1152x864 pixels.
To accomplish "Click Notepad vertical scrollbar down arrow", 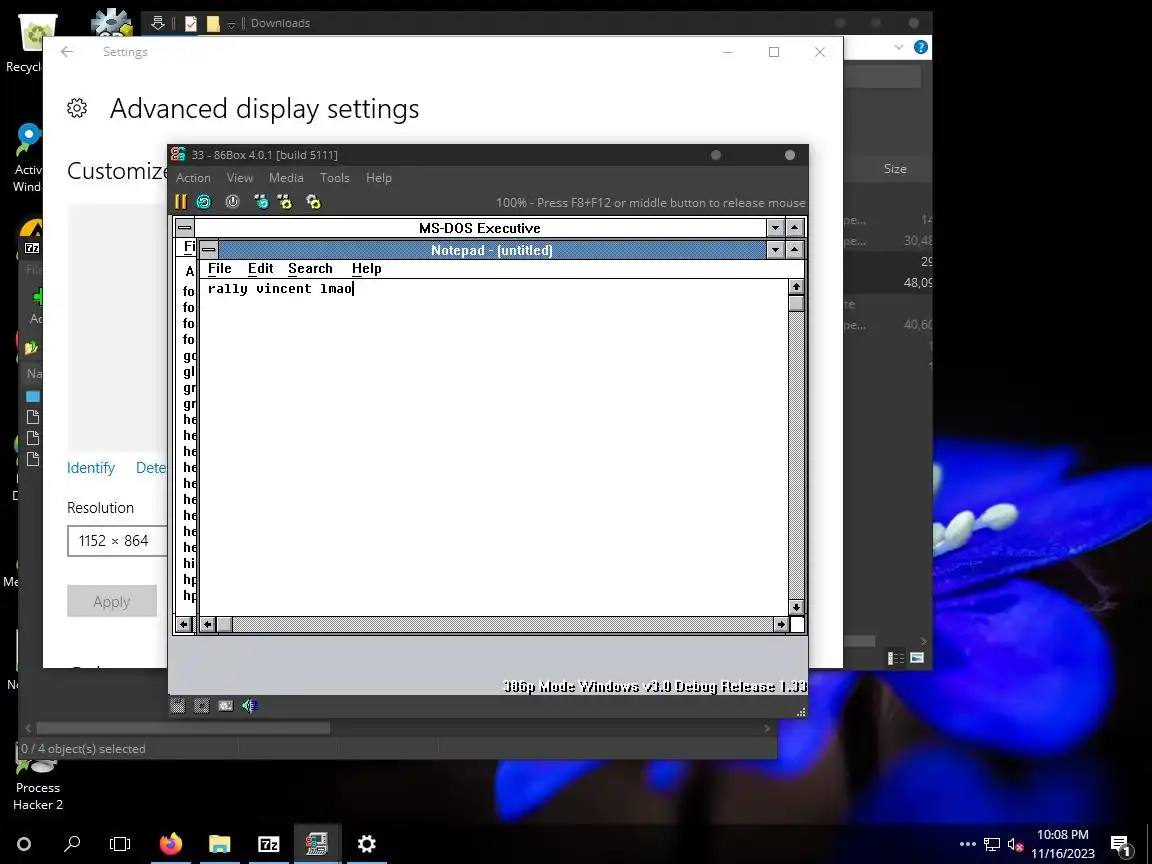I will (796, 608).
